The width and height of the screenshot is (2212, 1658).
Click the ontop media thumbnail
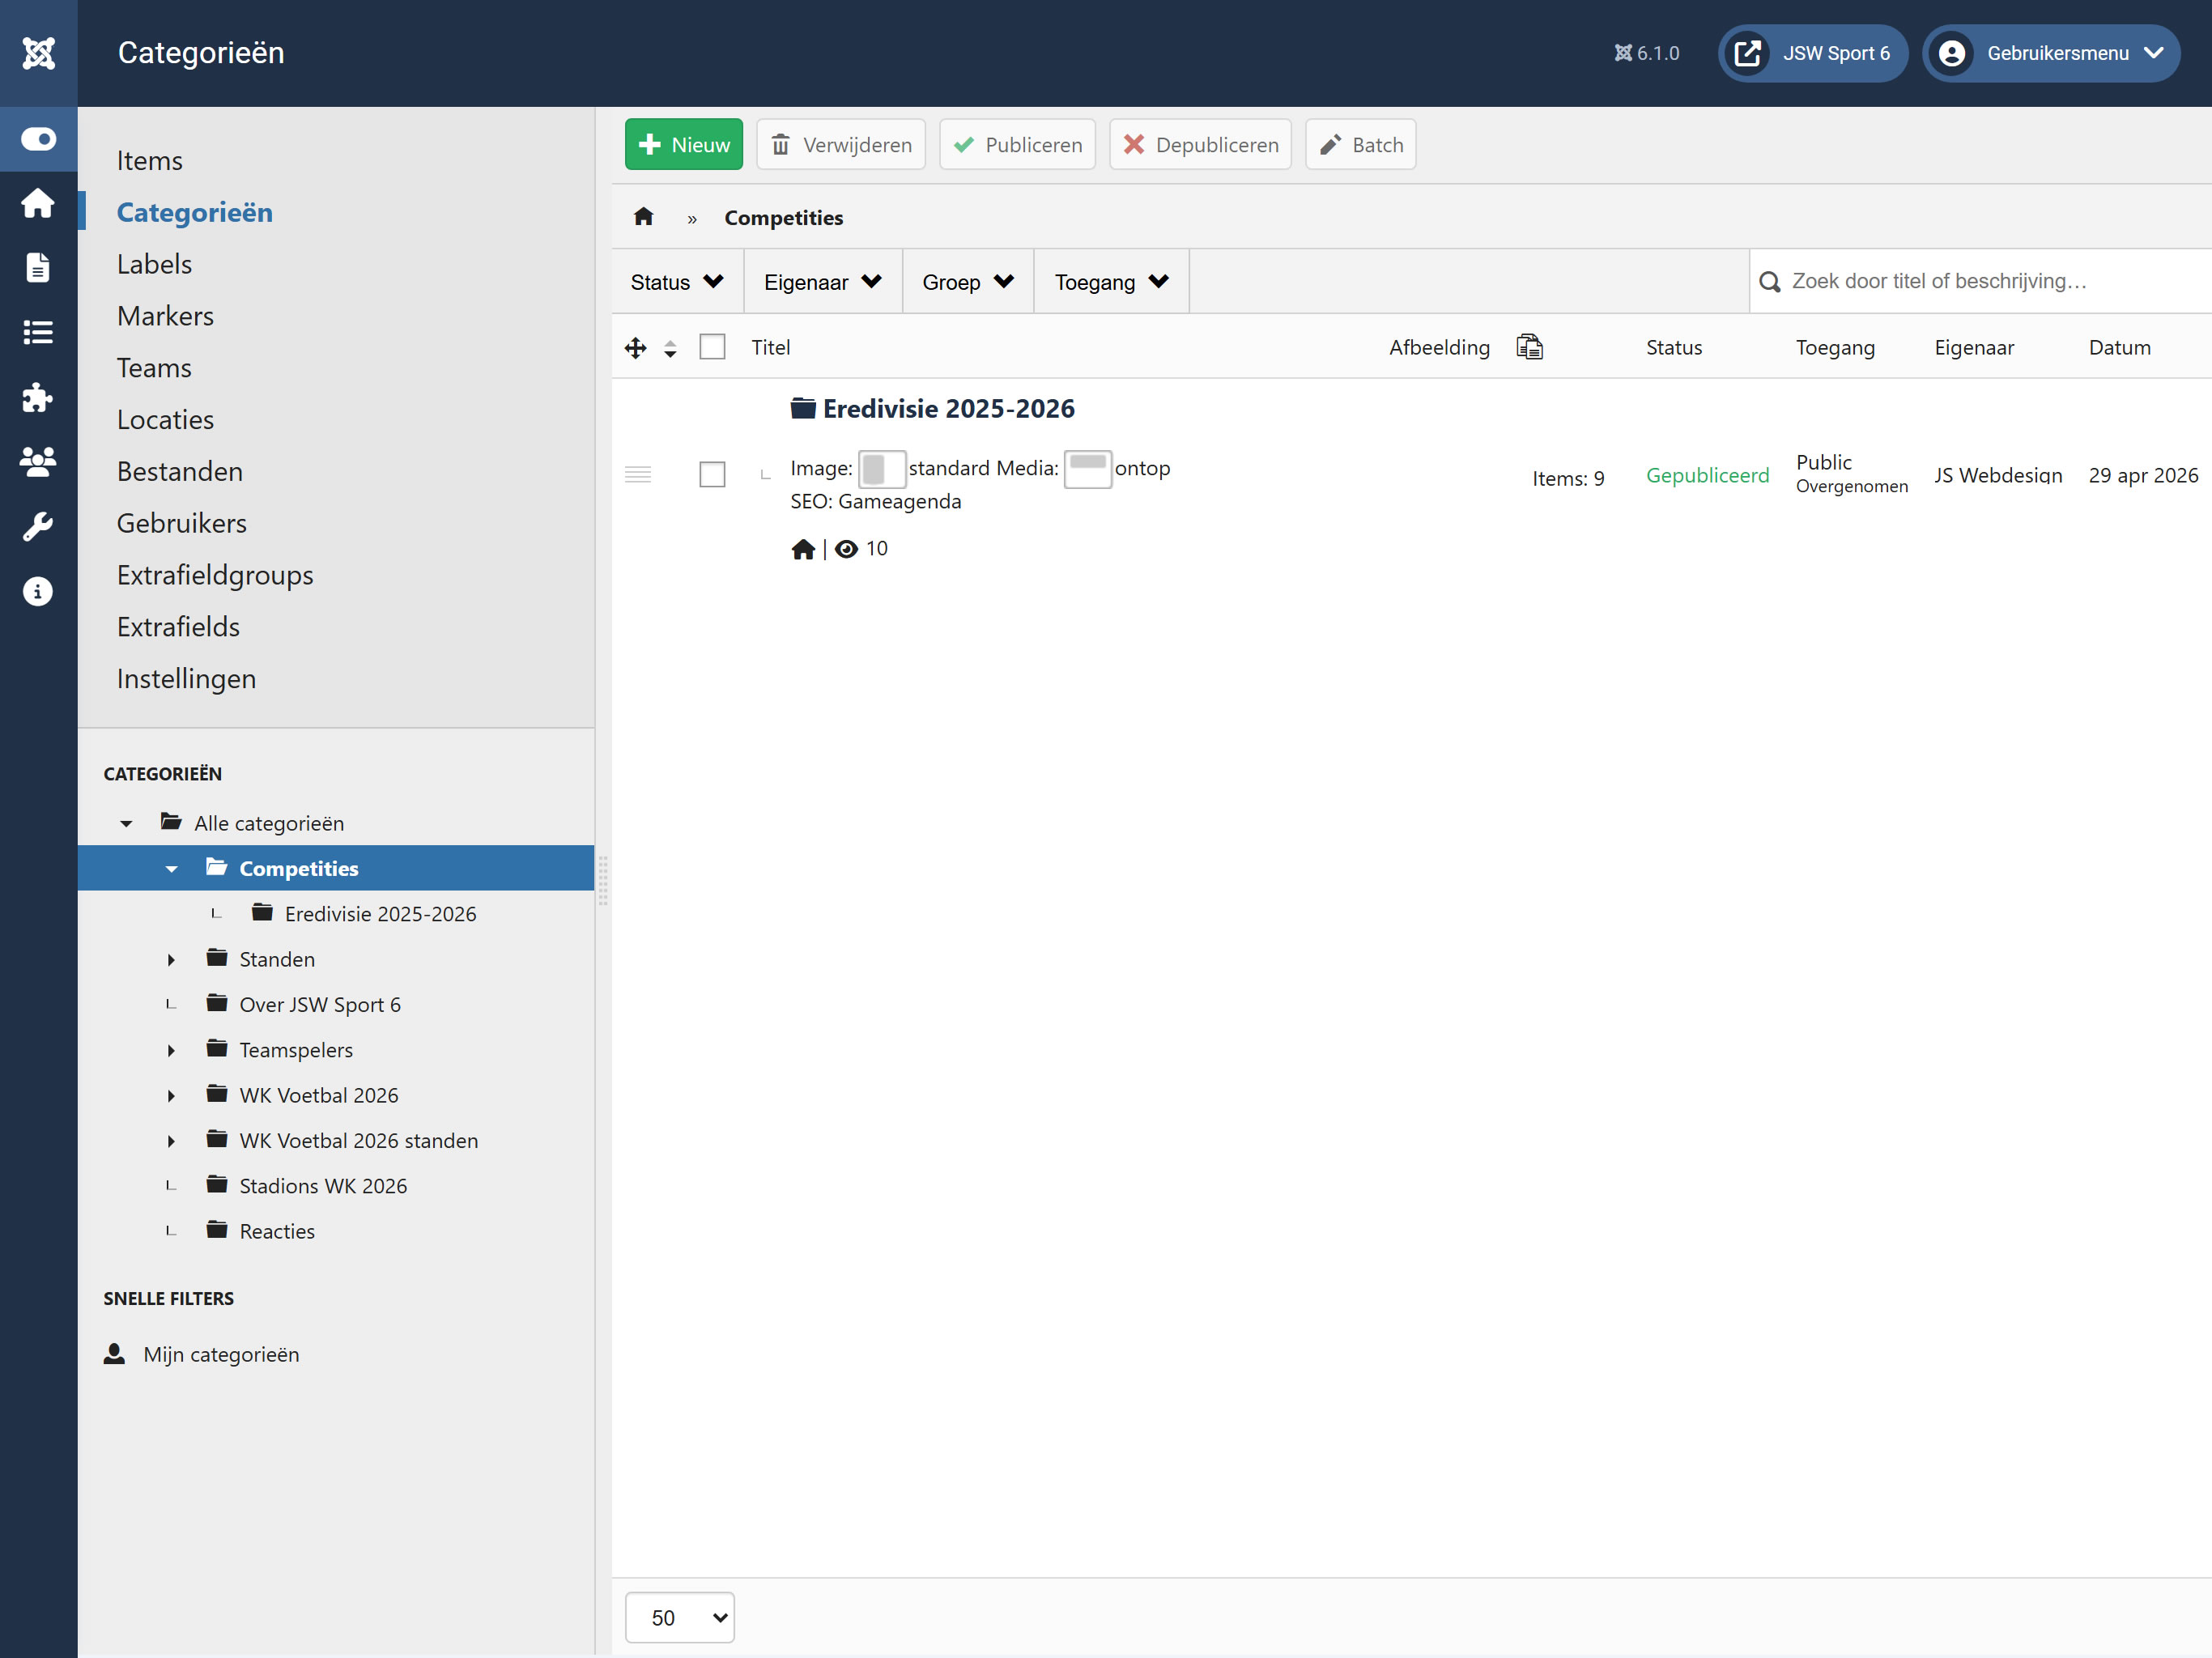[1087, 469]
